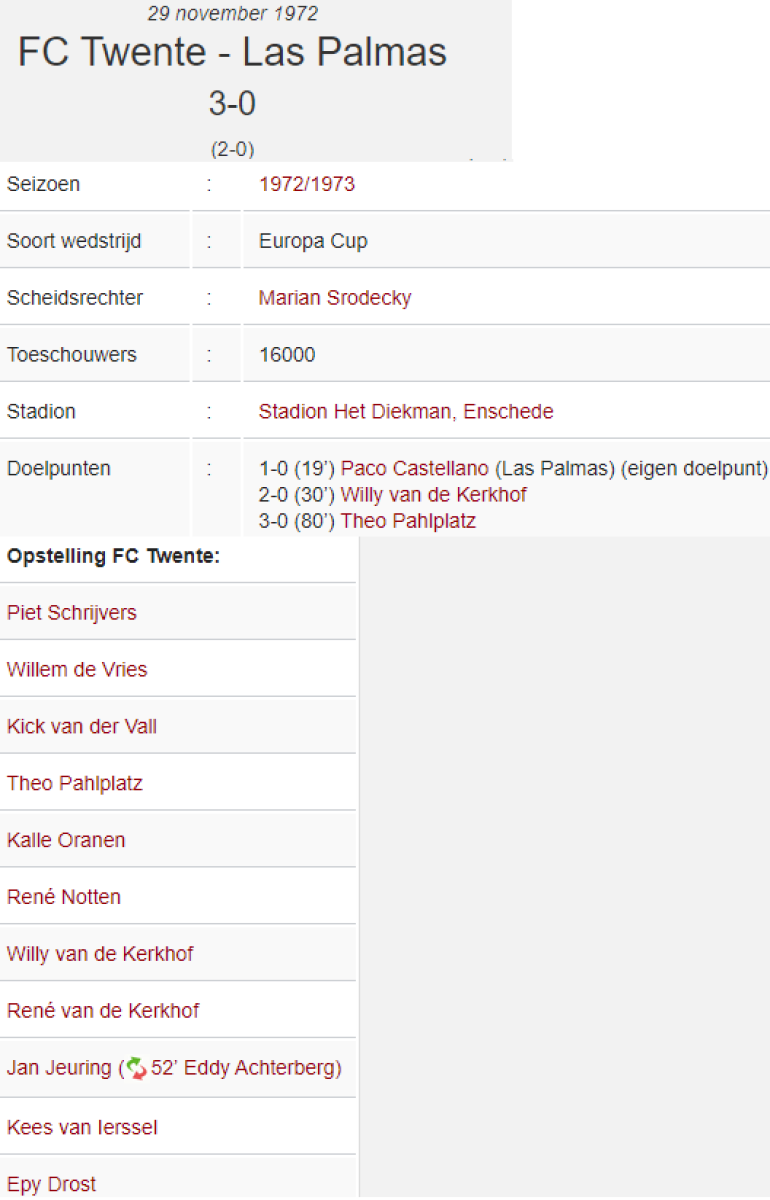Open Kalle Oranen player profile
The width and height of the screenshot is (770, 1200).
click(66, 841)
